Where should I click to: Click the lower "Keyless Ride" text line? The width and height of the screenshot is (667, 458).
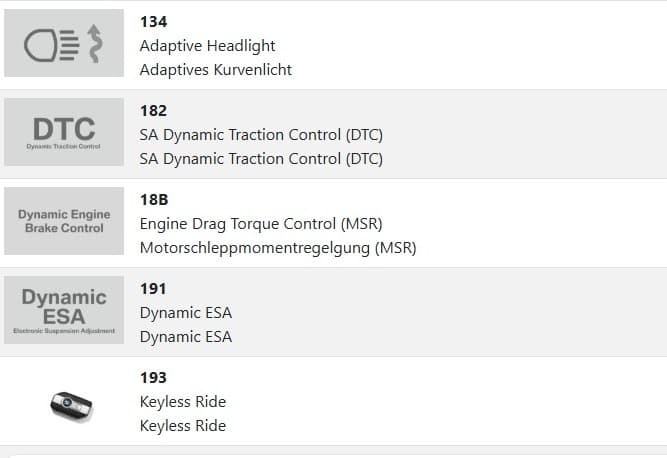(x=183, y=425)
